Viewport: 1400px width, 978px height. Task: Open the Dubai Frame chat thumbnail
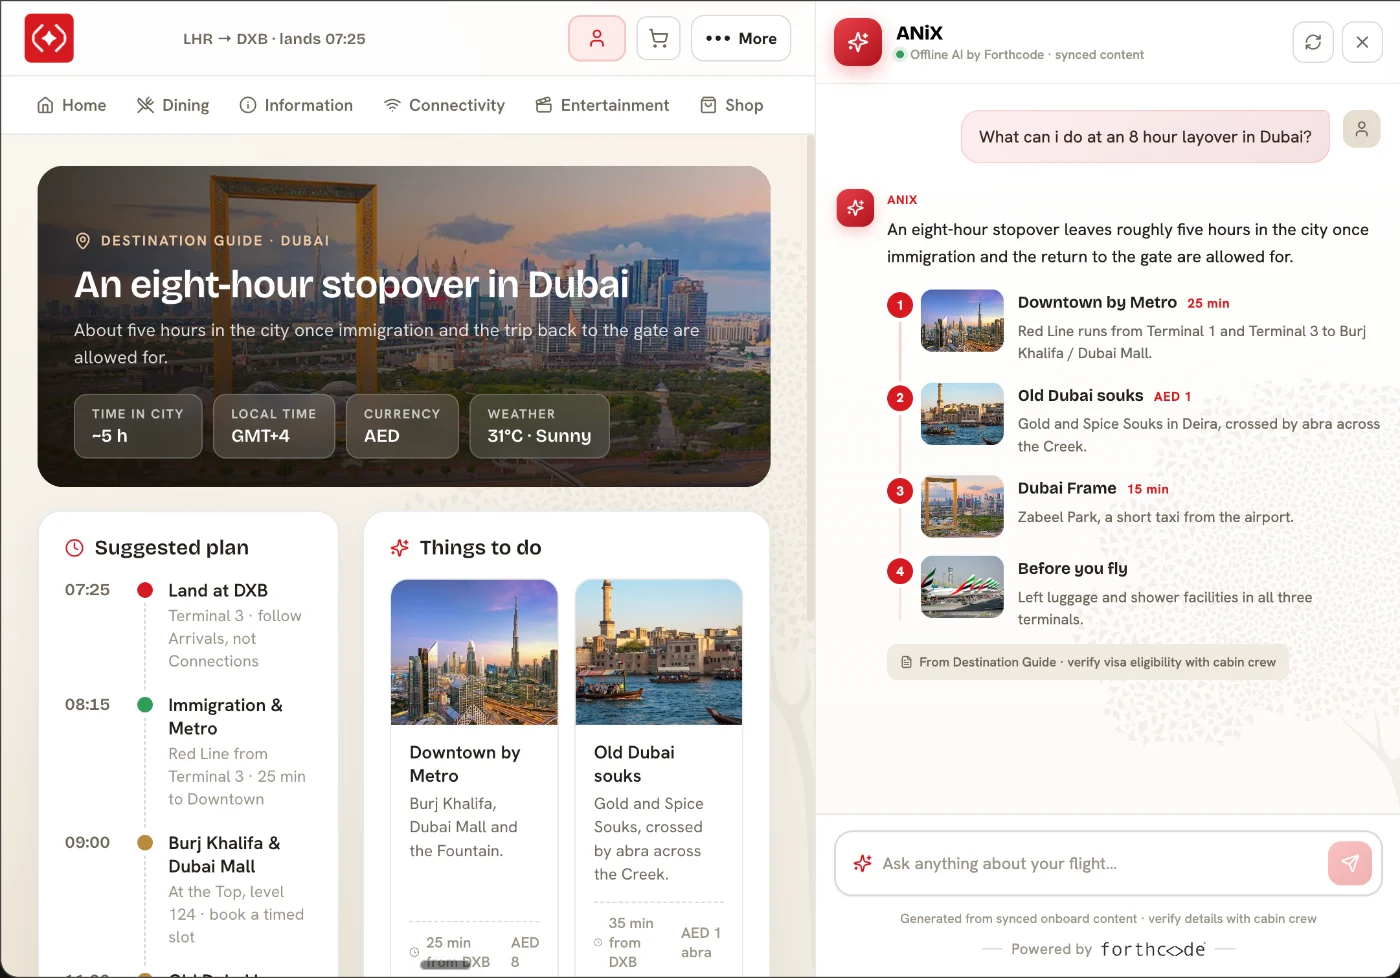tap(962, 507)
